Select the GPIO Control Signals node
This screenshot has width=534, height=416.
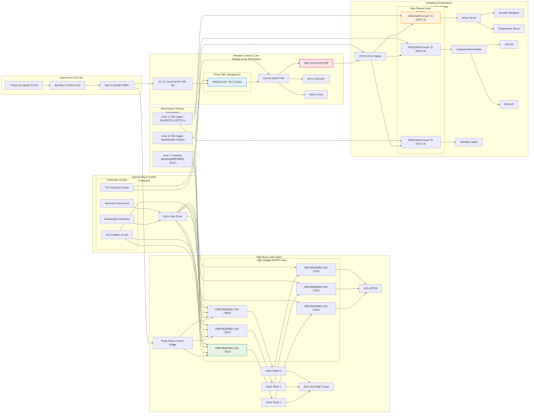click(x=370, y=56)
